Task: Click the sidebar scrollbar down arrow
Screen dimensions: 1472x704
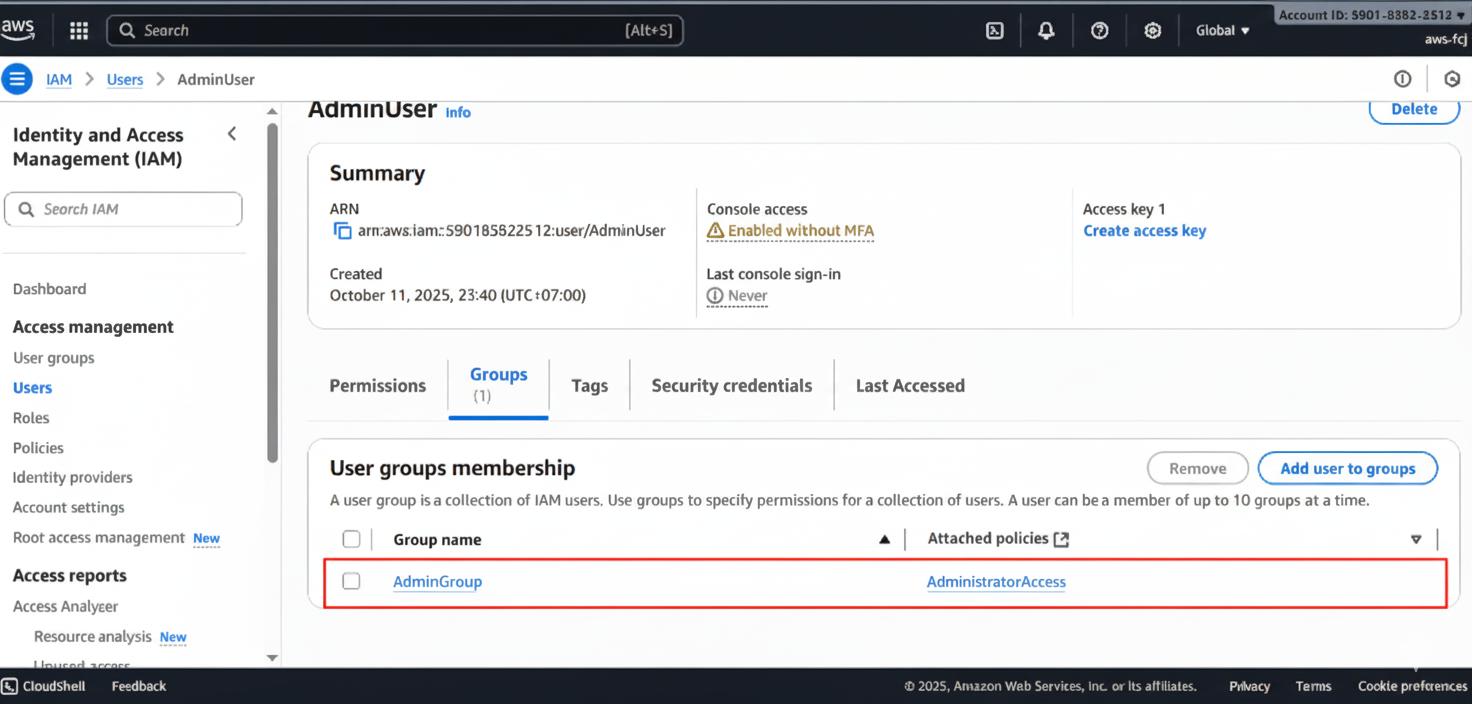Action: (272, 658)
